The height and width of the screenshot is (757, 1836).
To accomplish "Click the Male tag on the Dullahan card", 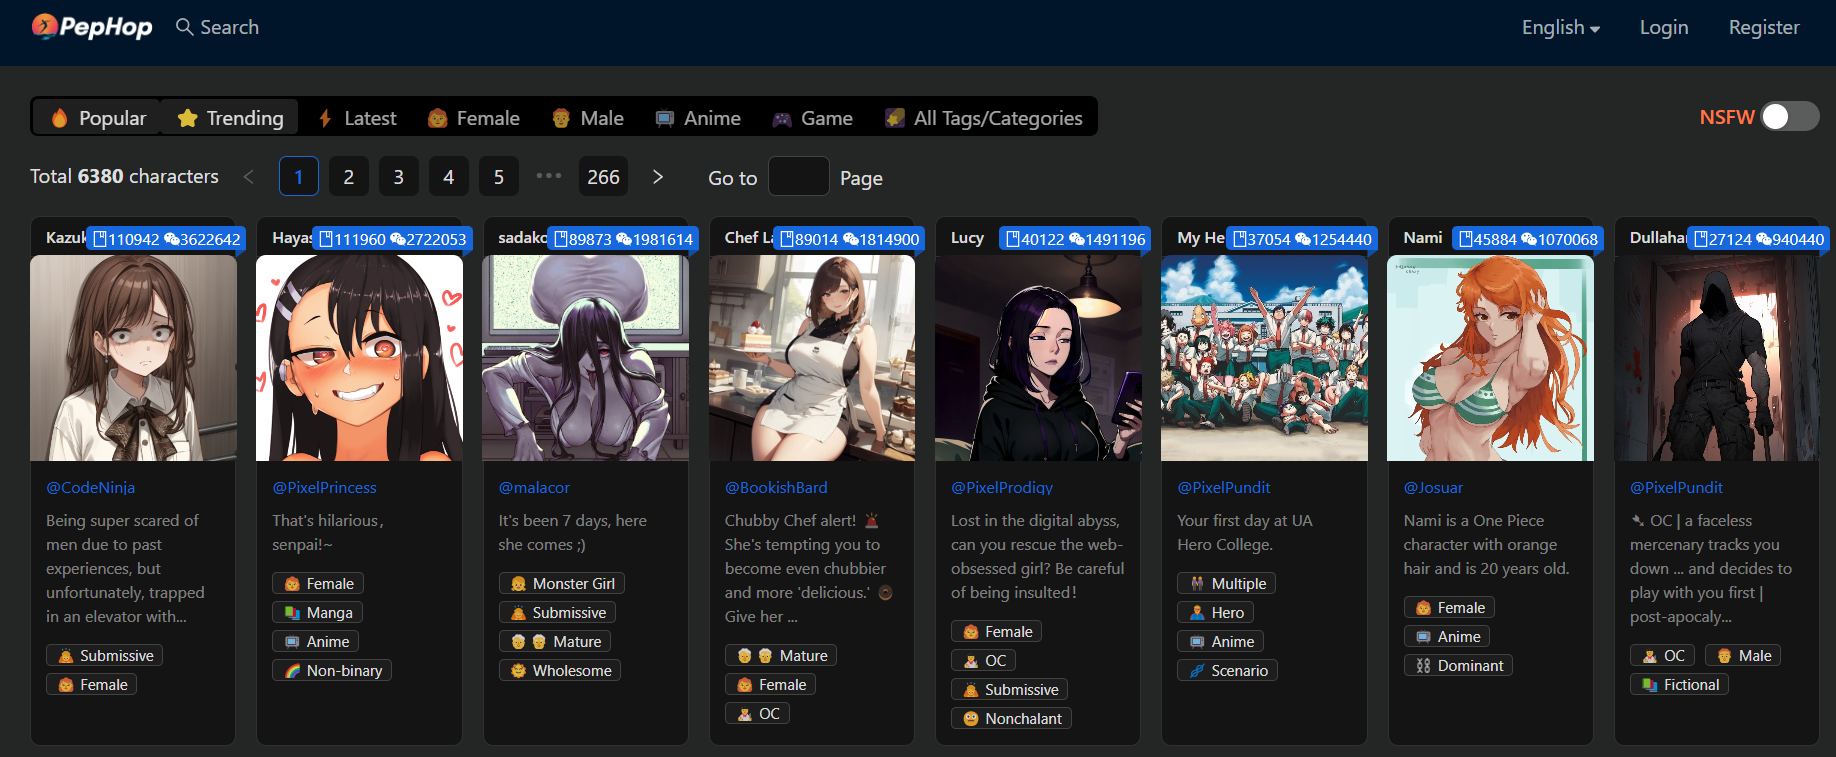I will pyautogui.click(x=1743, y=656).
